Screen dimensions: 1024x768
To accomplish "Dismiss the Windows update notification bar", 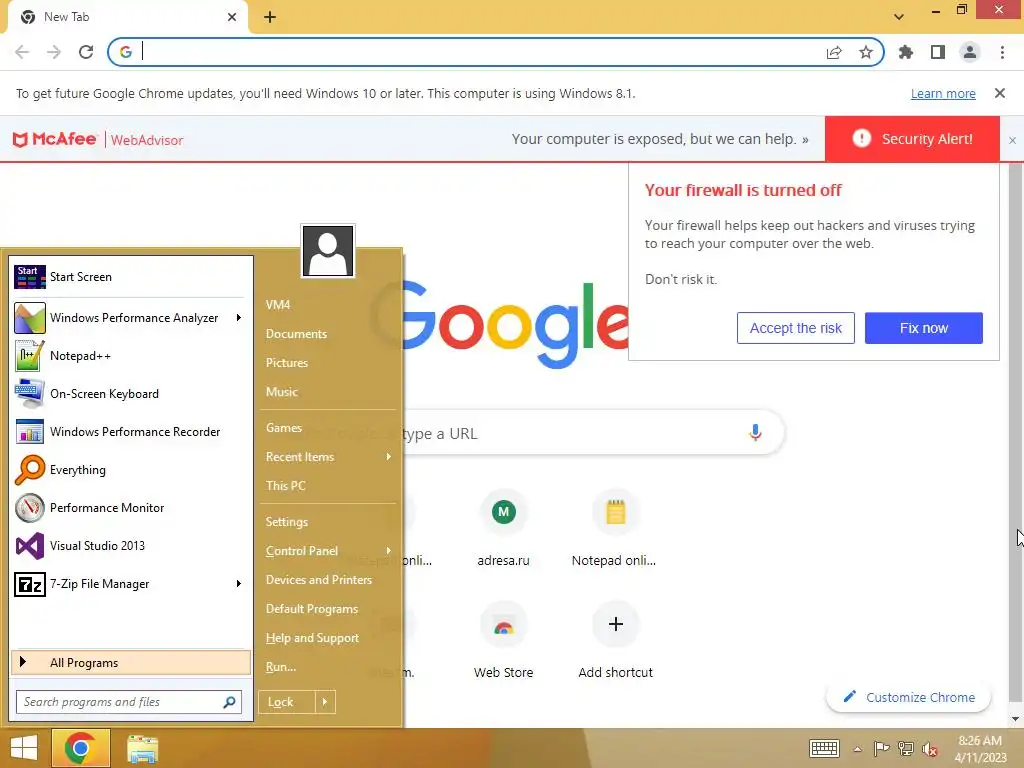I will click(999, 93).
